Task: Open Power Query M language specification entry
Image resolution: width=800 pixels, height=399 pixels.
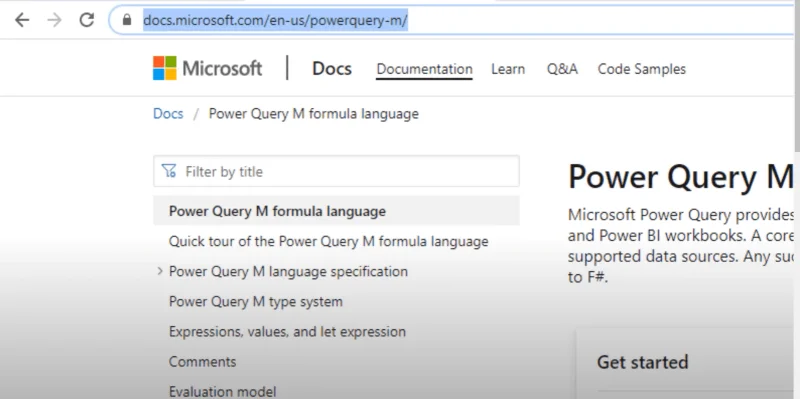Action: point(288,271)
